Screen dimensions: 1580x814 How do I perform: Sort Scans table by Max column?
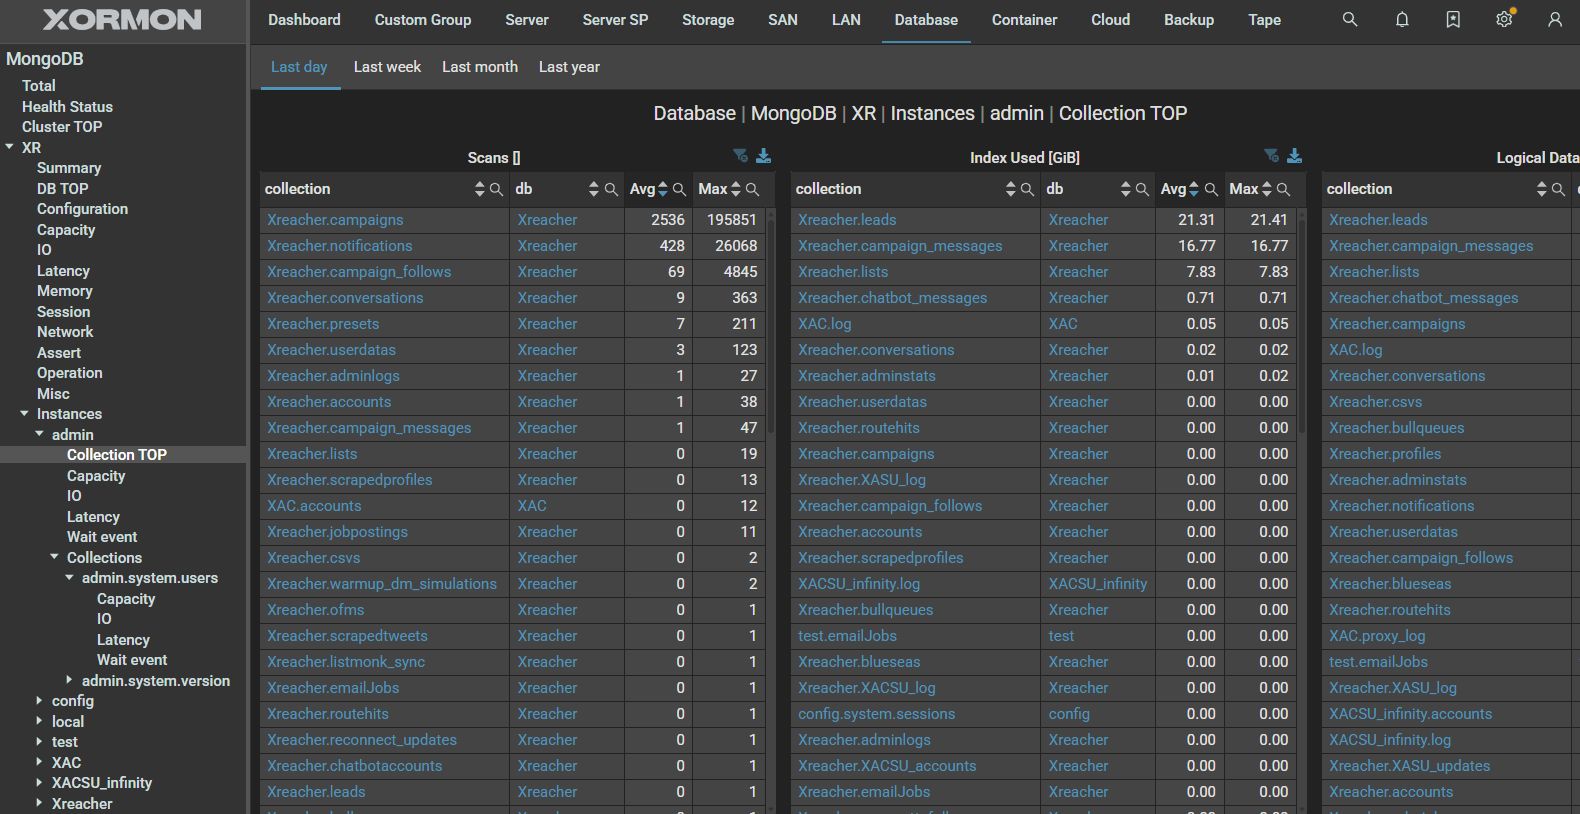coord(736,189)
